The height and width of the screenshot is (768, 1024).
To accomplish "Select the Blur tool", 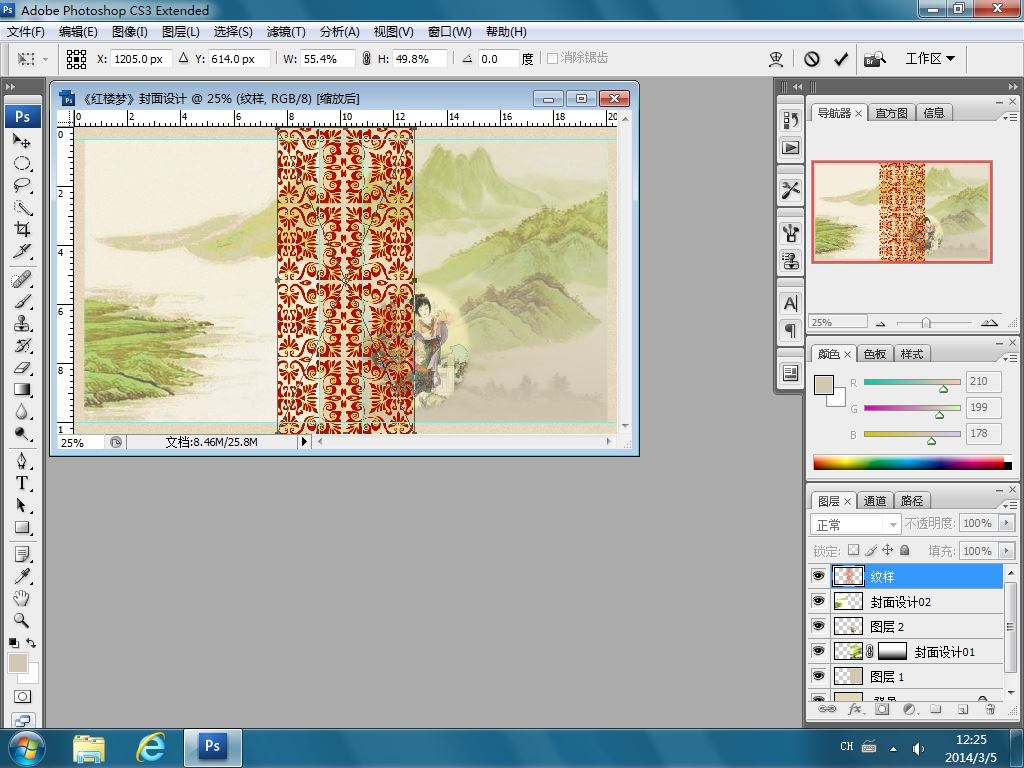I will point(22,412).
